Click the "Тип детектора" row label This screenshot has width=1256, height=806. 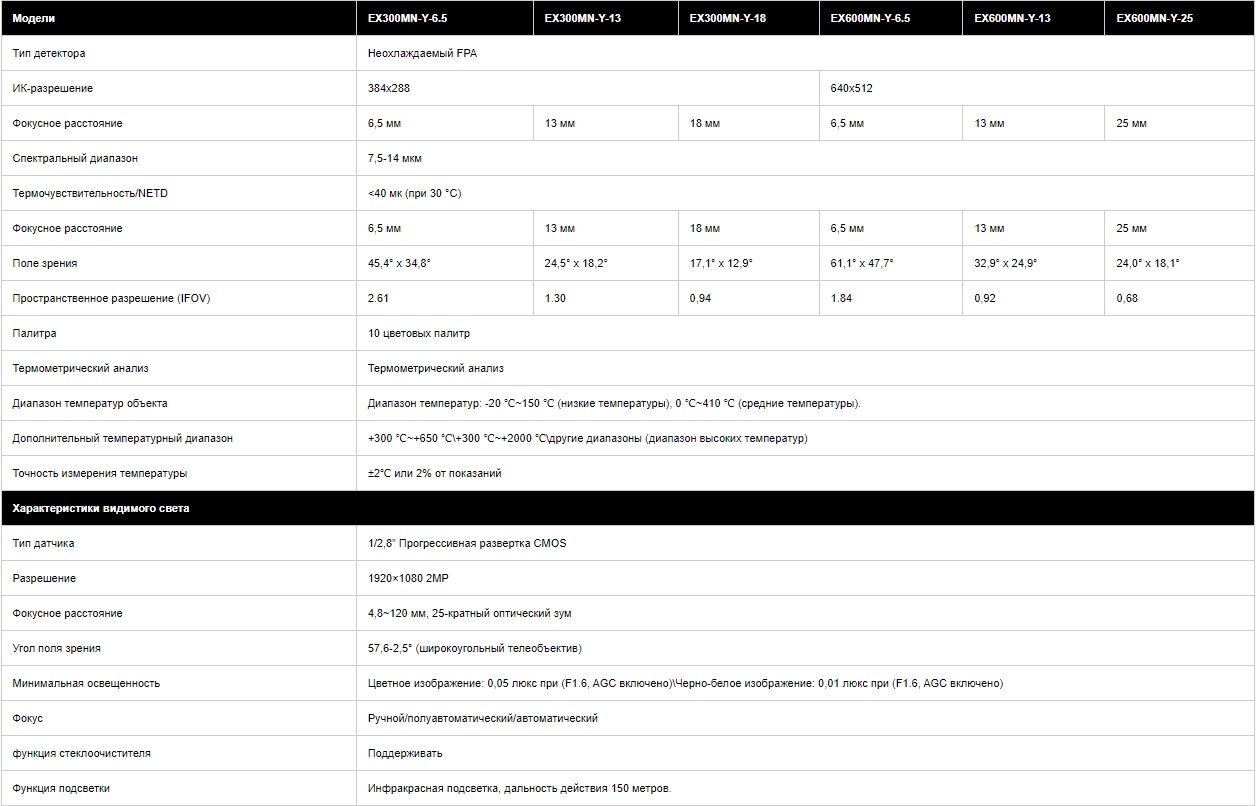(49, 53)
